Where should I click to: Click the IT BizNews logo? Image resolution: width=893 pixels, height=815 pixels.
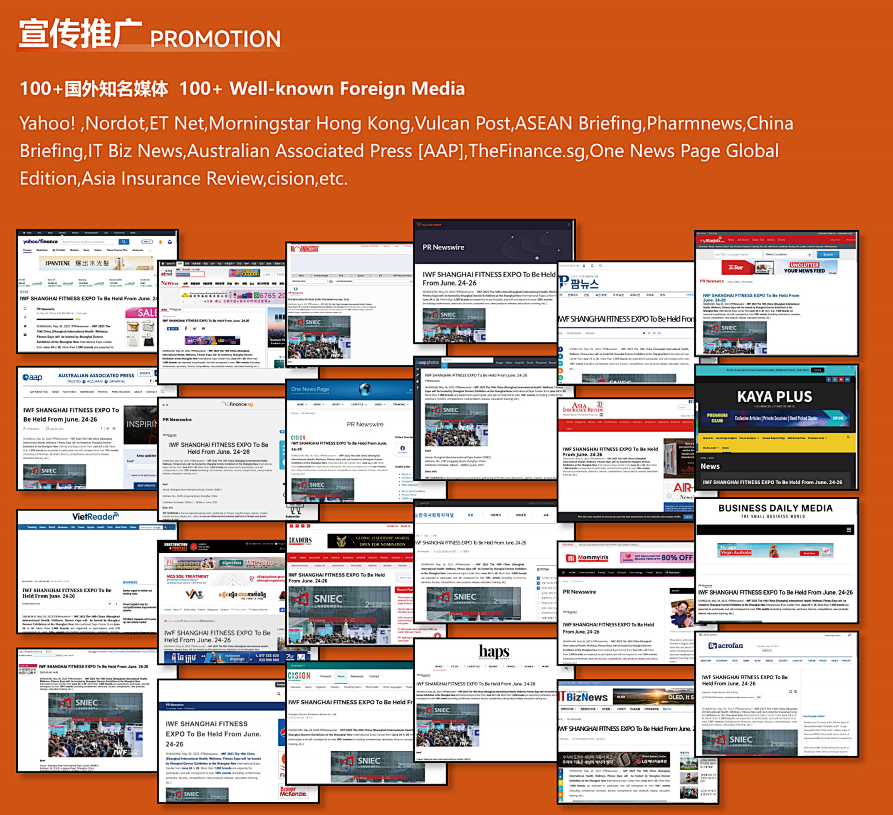pos(583,697)
